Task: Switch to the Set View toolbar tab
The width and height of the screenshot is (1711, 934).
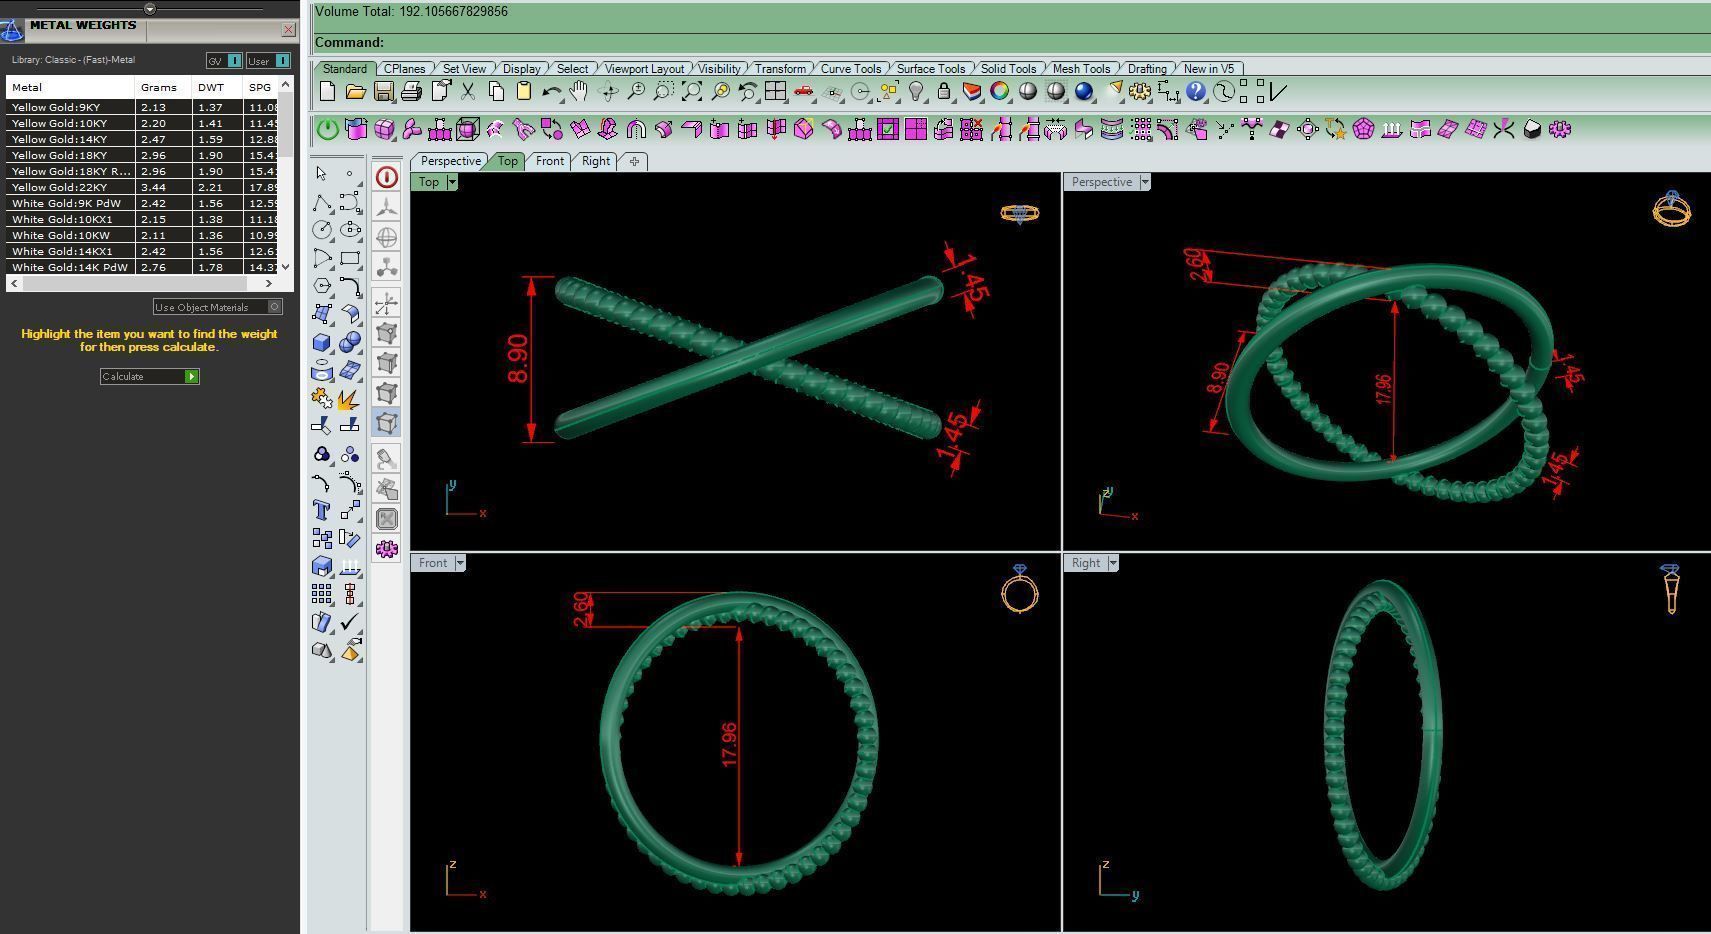Action: [464, 69]
